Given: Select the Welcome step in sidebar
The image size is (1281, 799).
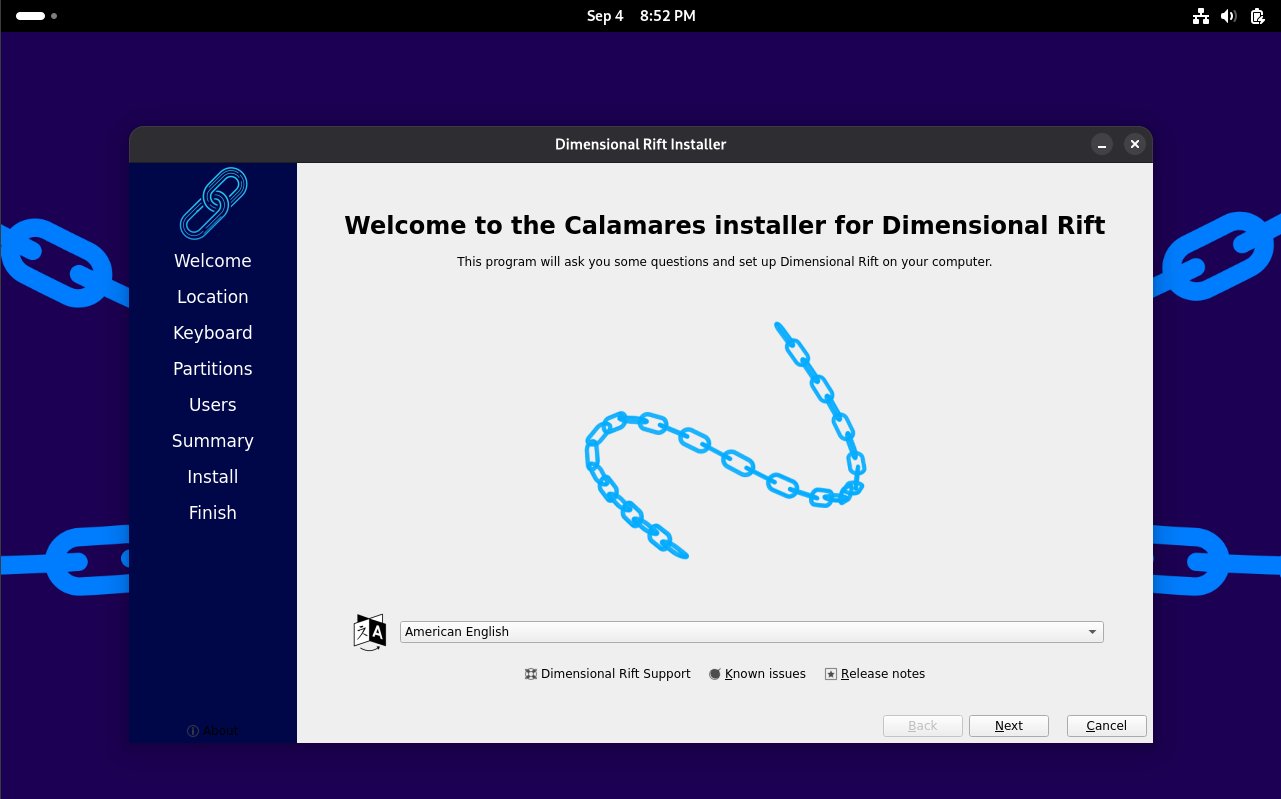Looking at the screenshot, I should [213, 261].
